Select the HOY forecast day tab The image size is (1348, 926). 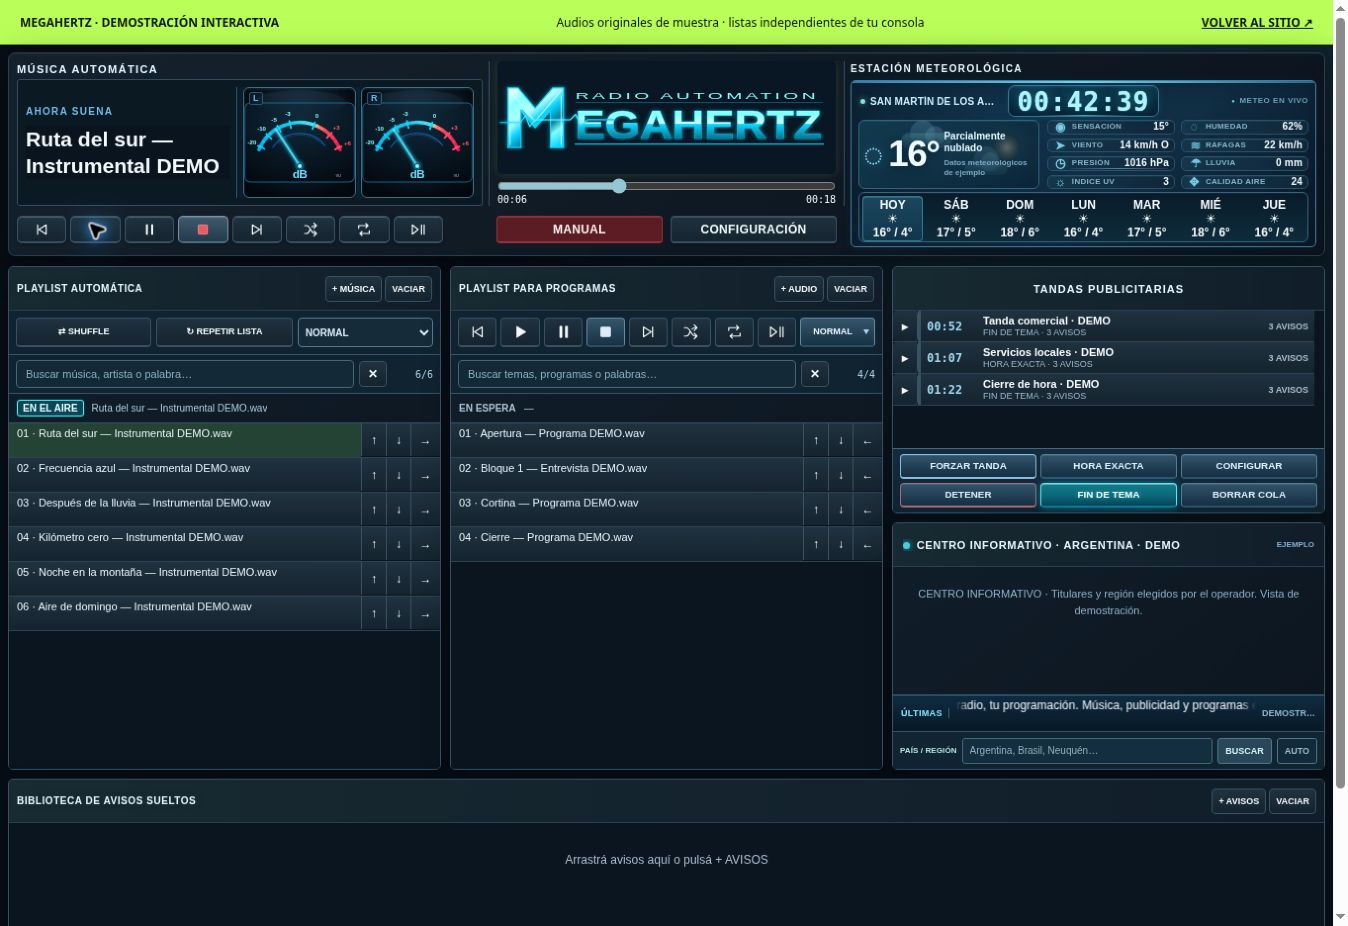click(x=892, y=218)
